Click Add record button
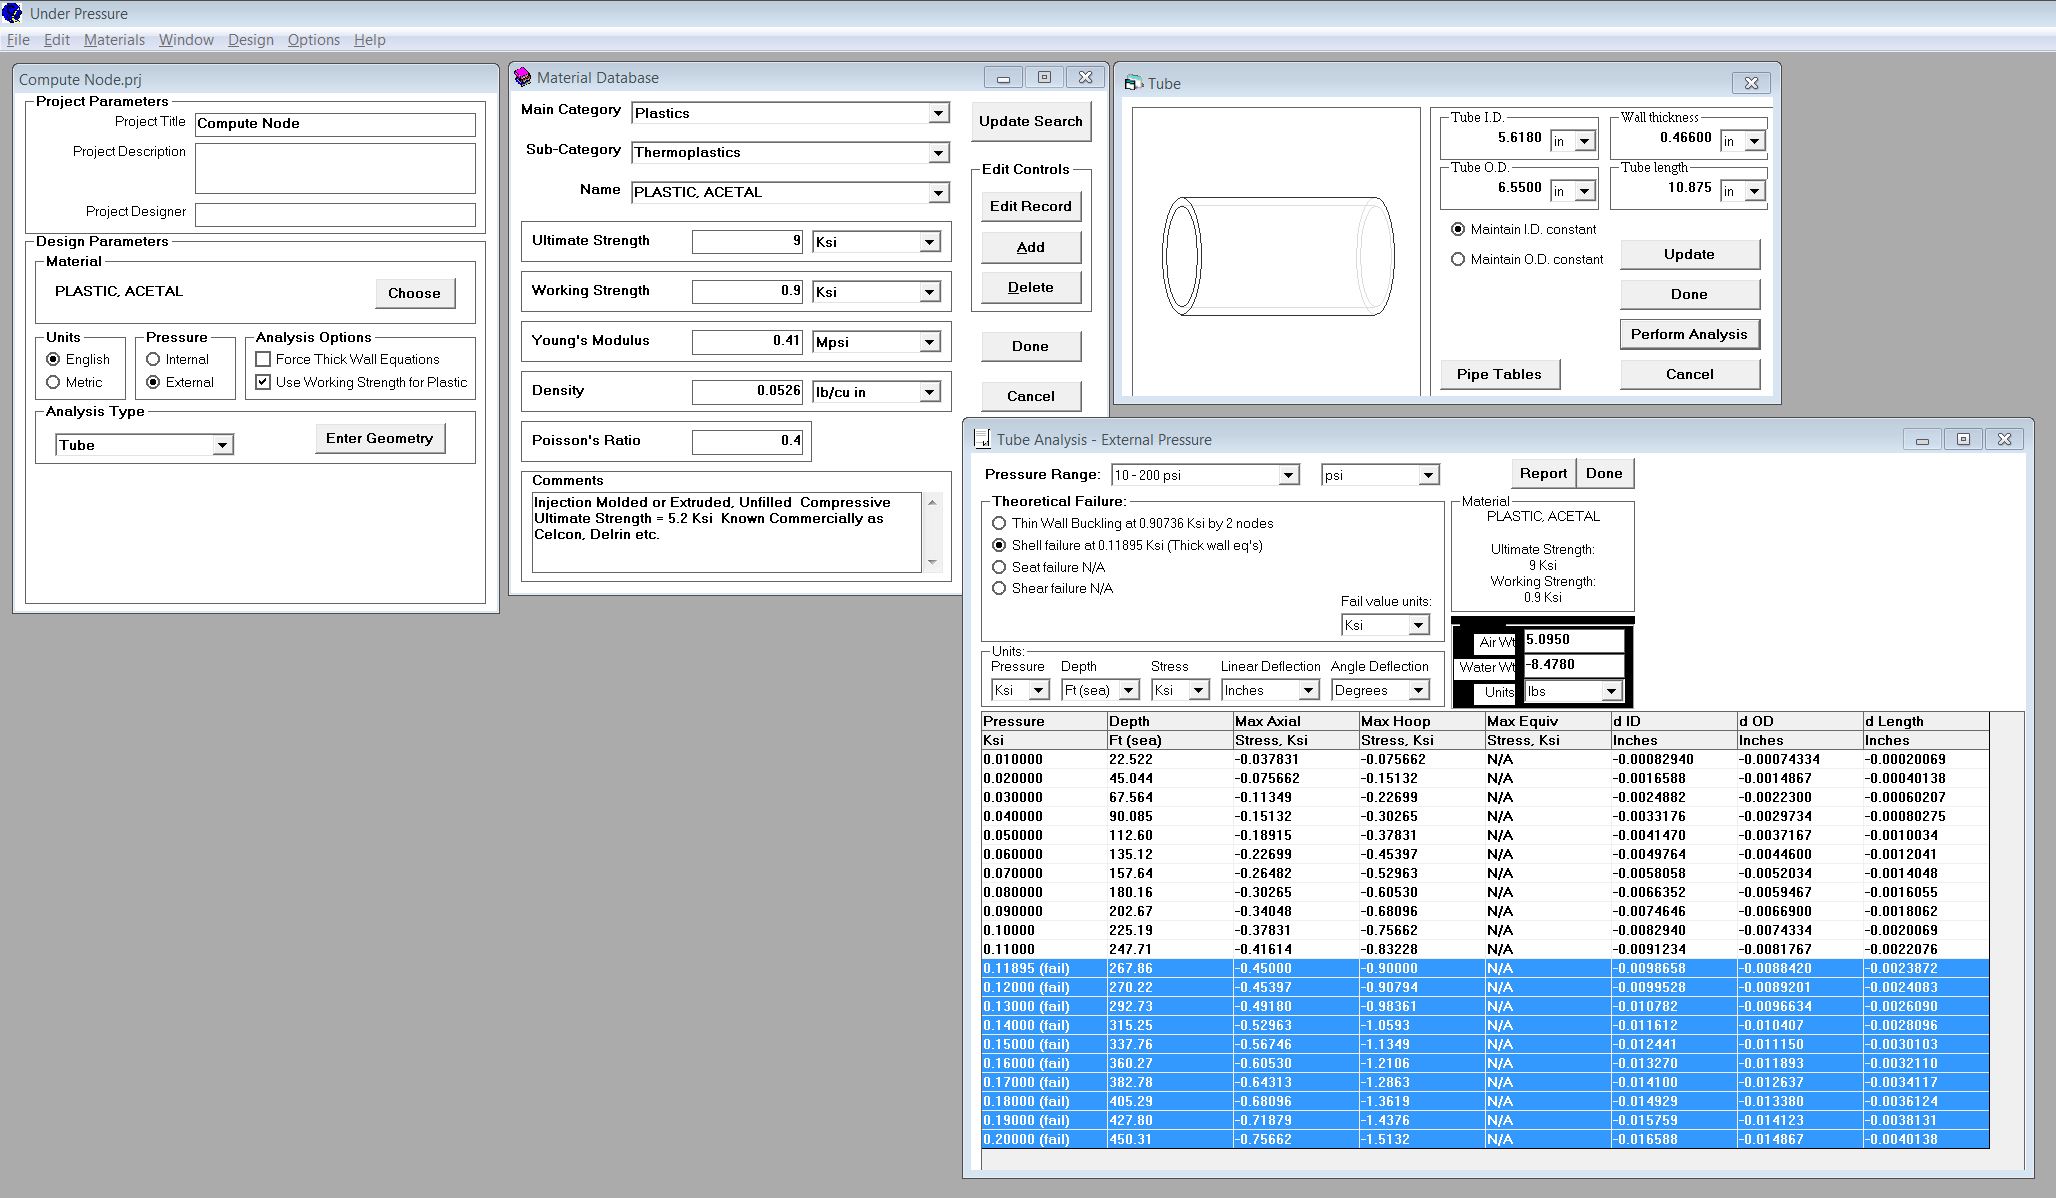The image size is (2056, 1198). coord(1030,247)
